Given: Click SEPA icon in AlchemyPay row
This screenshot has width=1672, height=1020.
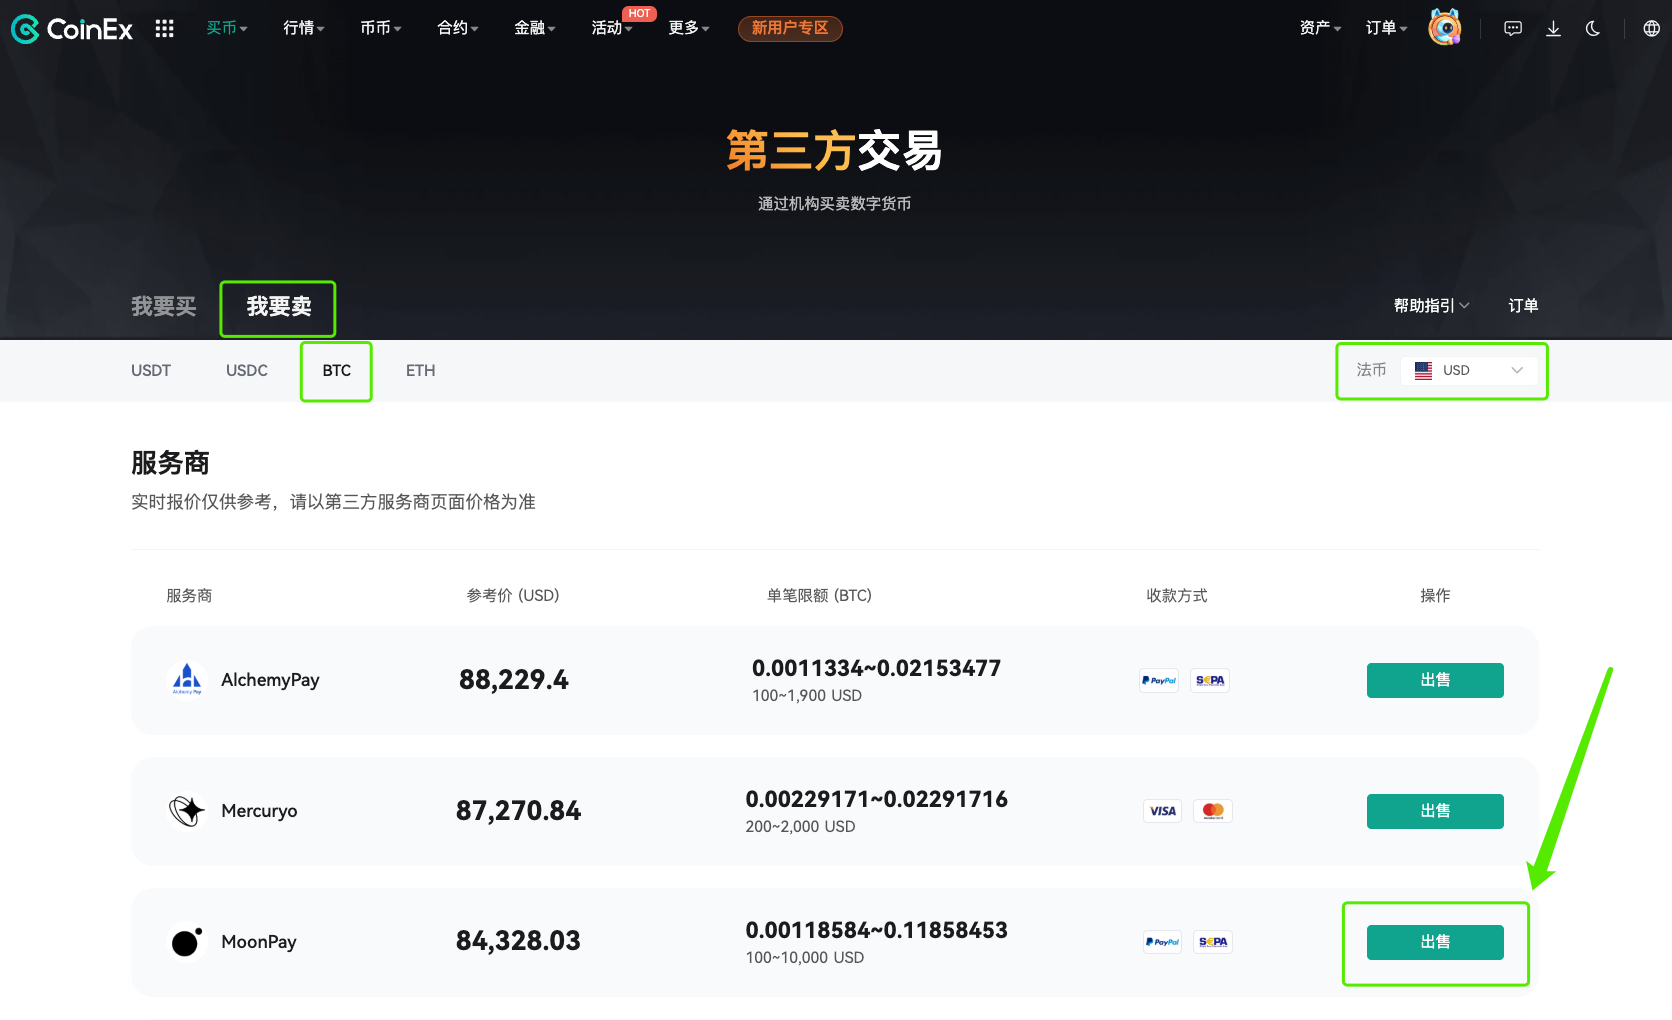Looking at the screenshot, I should pyautogui.click(x=1210, y=680).
